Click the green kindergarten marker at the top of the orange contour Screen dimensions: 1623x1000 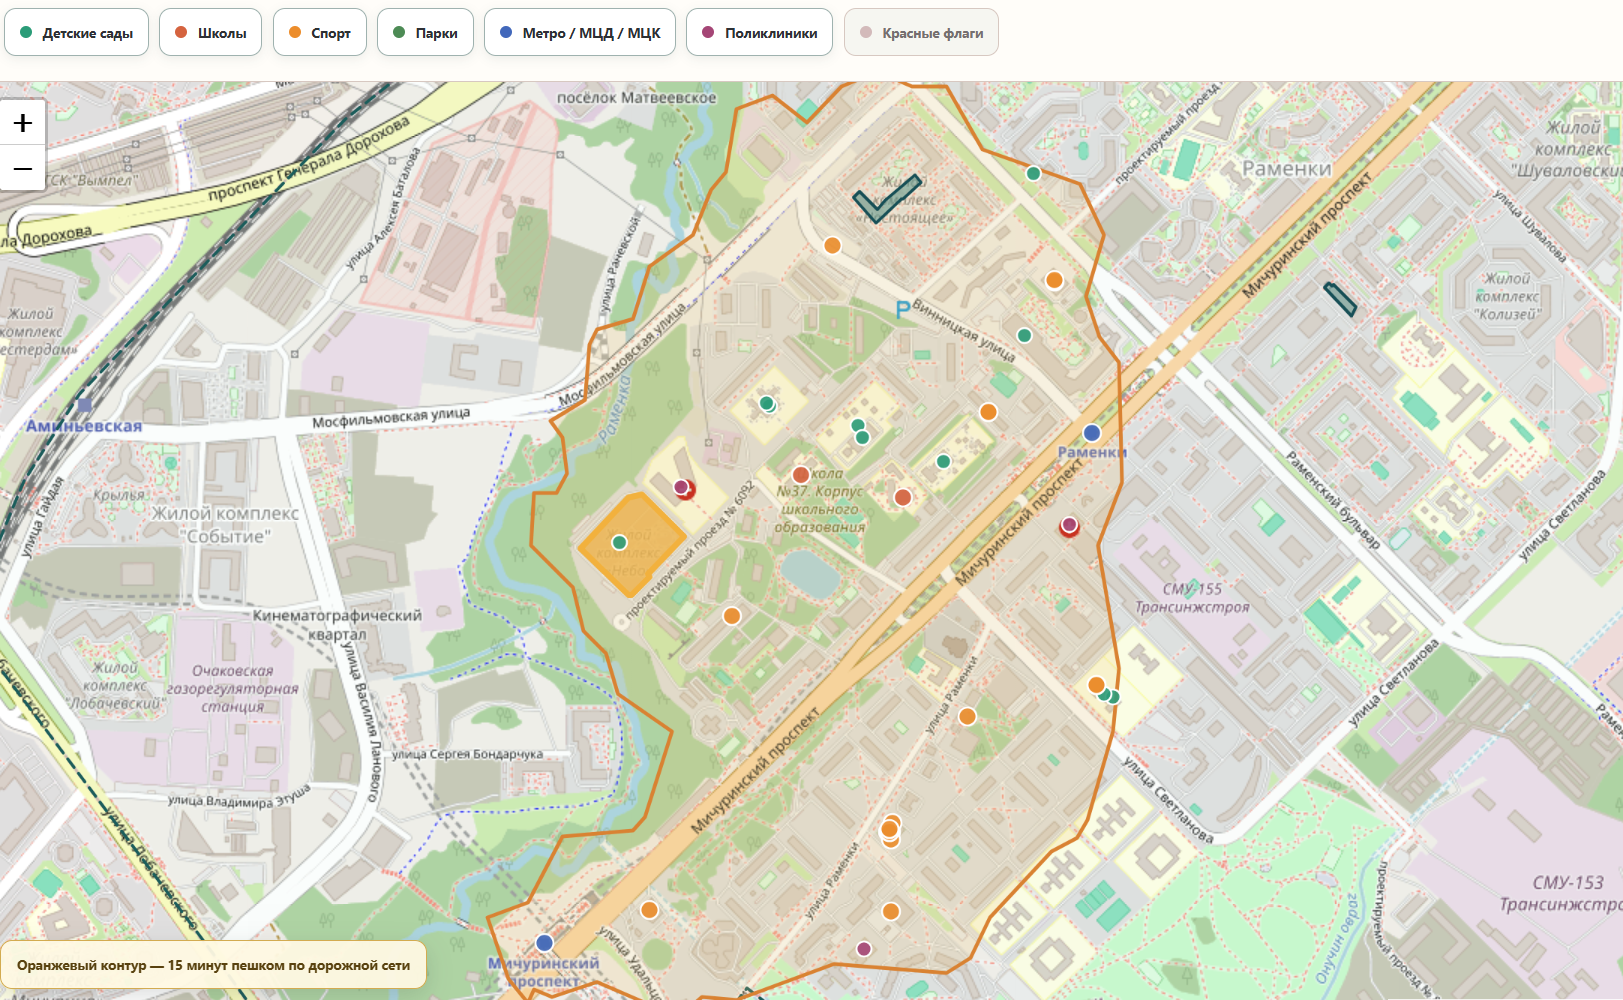click(1034, 173)
